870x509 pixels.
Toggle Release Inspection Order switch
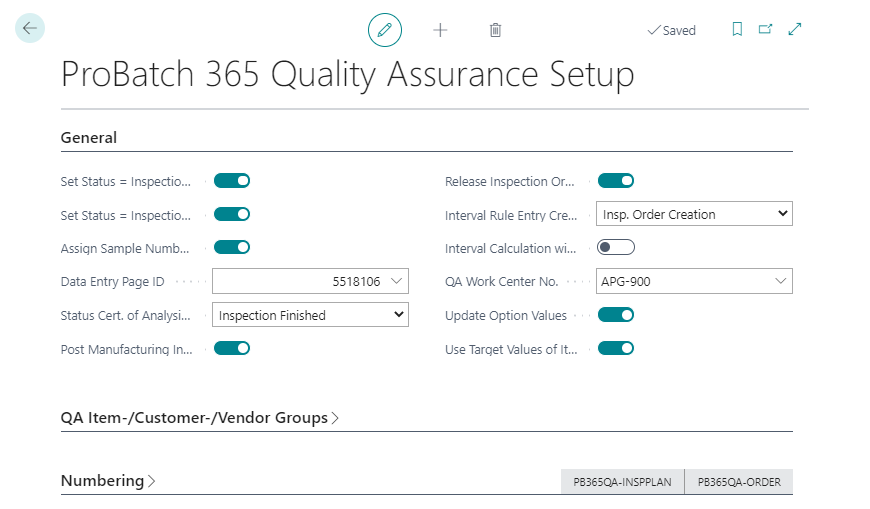pyautogui.click(x=616, y=181)
